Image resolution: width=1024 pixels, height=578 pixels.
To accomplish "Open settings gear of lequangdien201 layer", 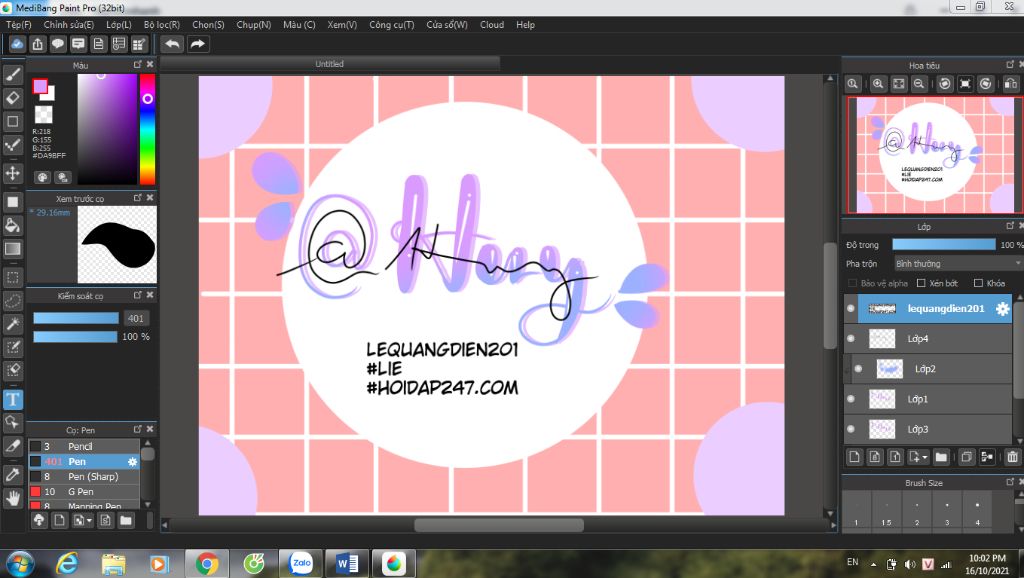I will (1002, 309).
